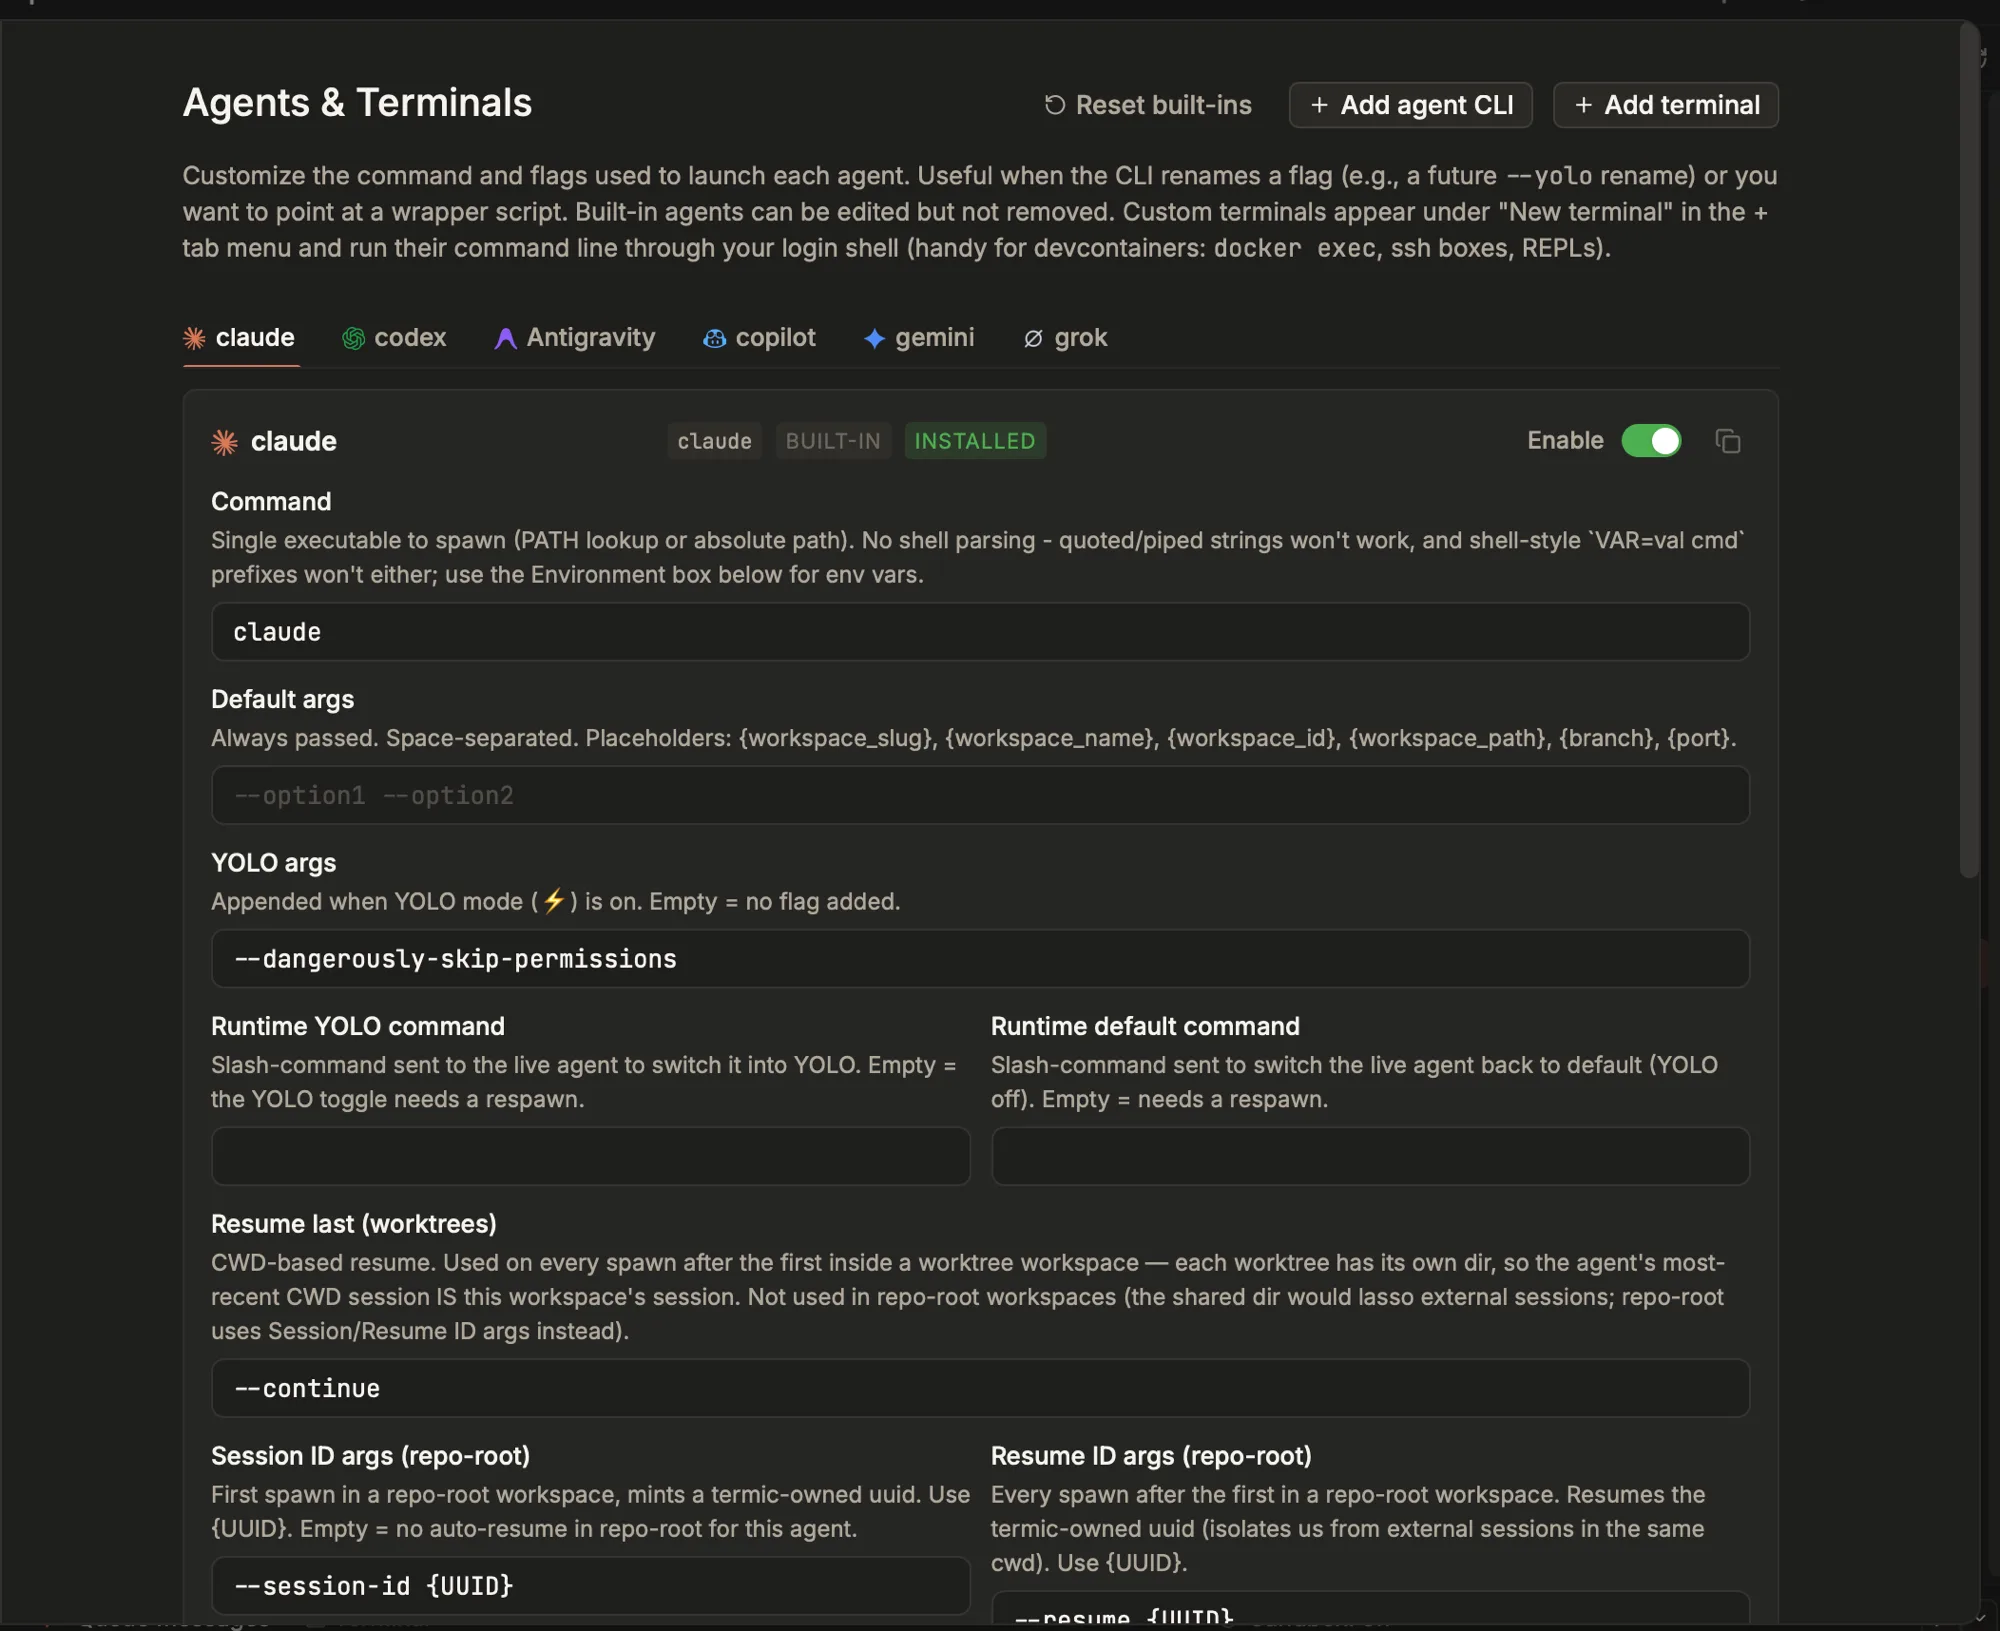Image resolution: width=2000 pixels, height=1631 pixels.
Task: Click the Antigravity tab logo icon
Action: [505, 339]
